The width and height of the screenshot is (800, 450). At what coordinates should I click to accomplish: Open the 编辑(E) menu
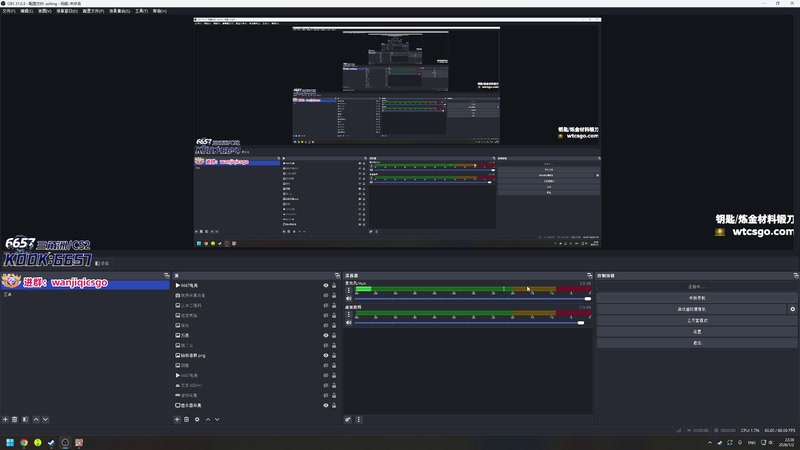pyautogui.click(x=27, y=11)
